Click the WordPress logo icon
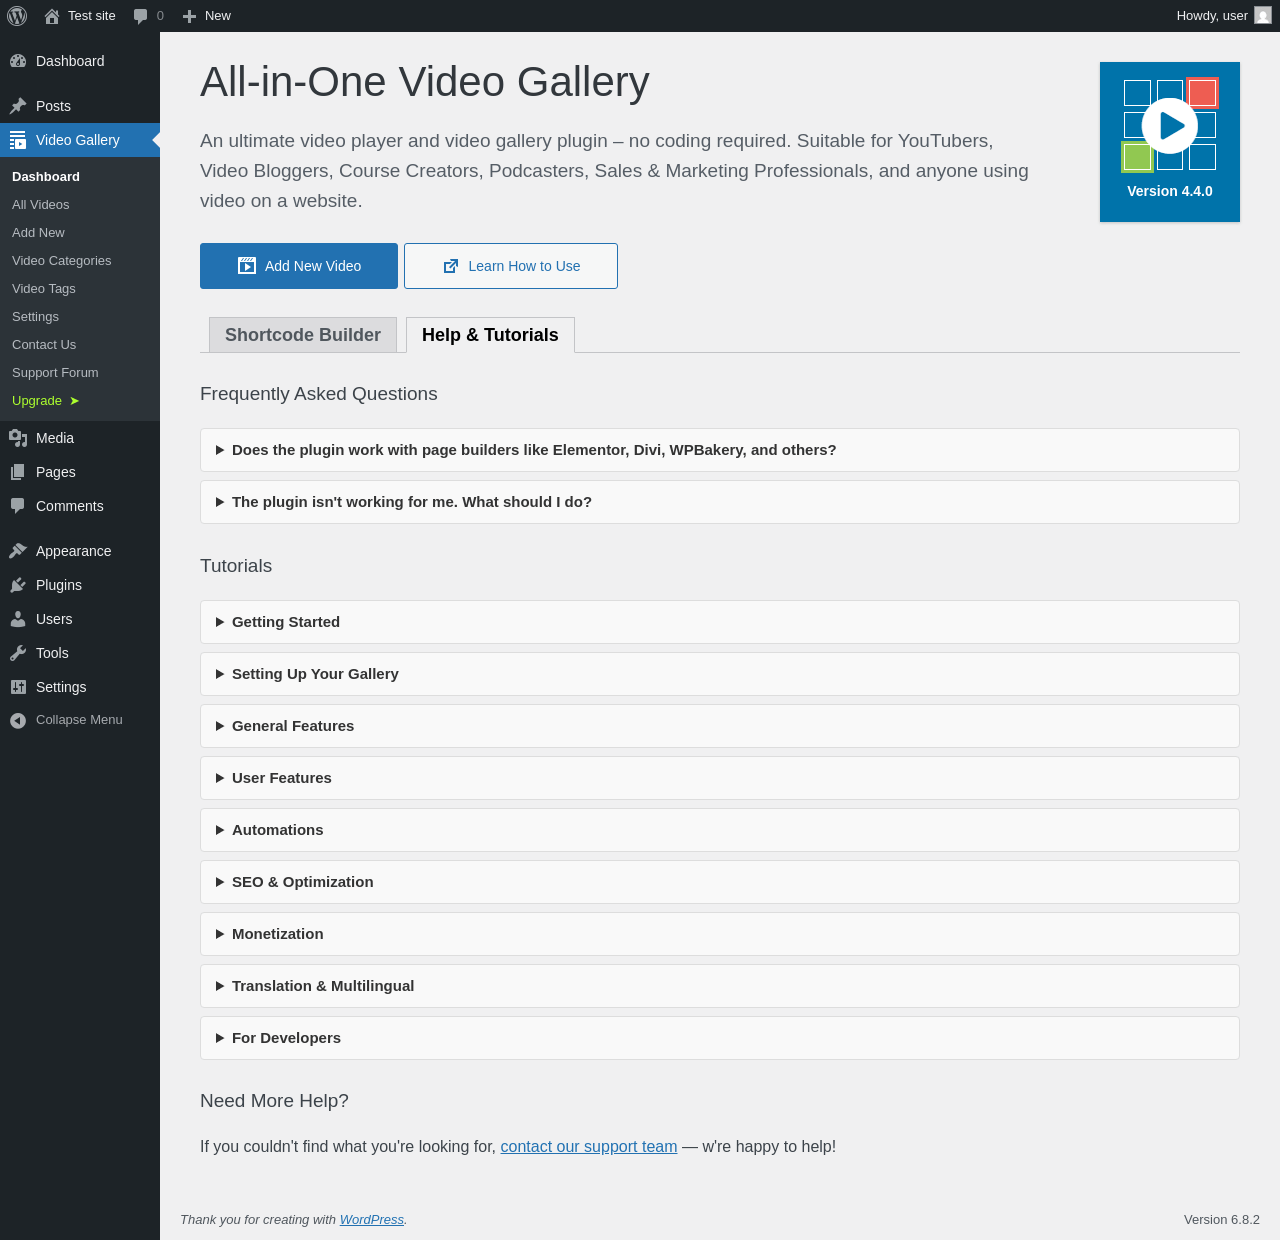The width and height of the screenshot is (1280, 1240). 17,16
